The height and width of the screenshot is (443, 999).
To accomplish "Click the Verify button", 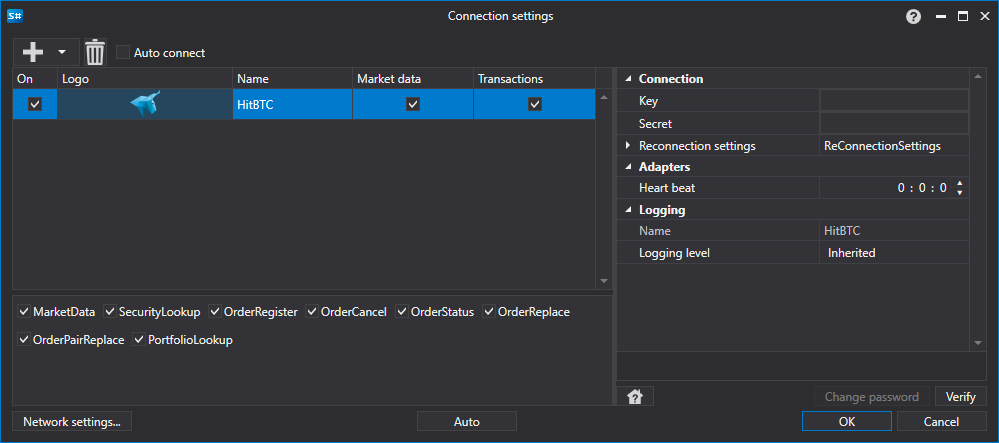I will (961, 396).
